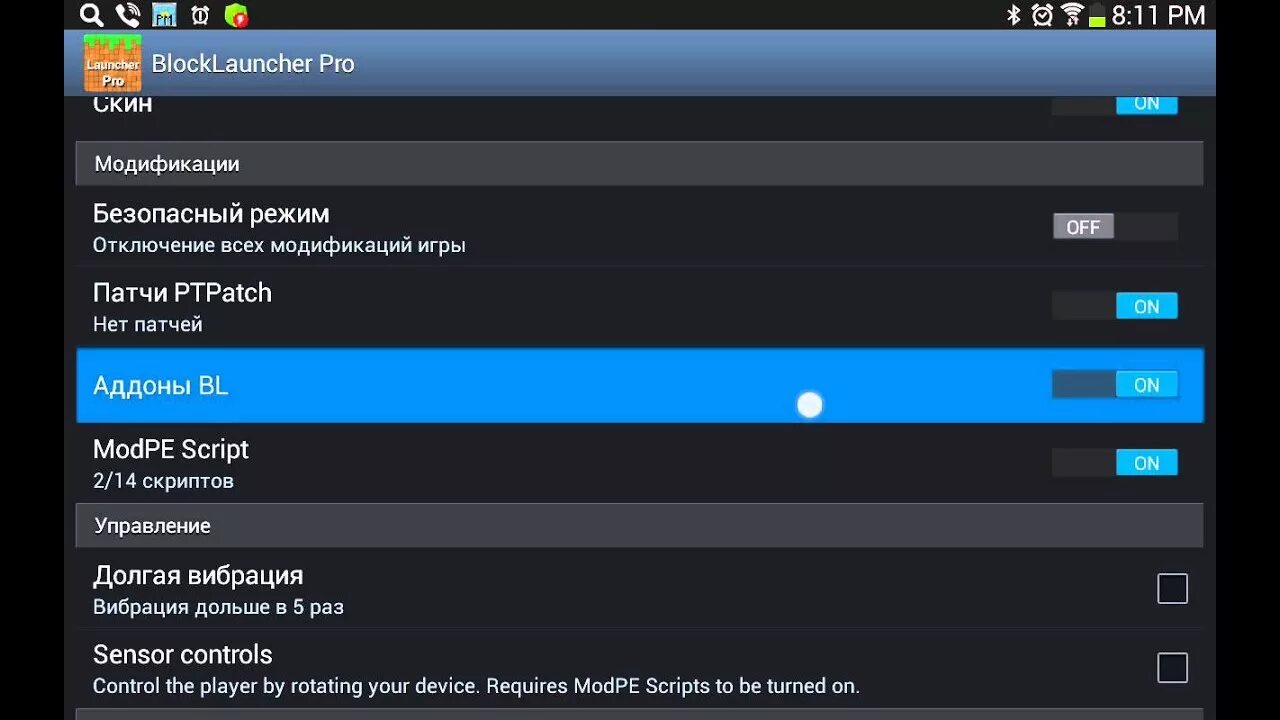Open the search magnifier in status bar
The height and width of the screenshot is (720, 1280).
[x=91, y=15]
